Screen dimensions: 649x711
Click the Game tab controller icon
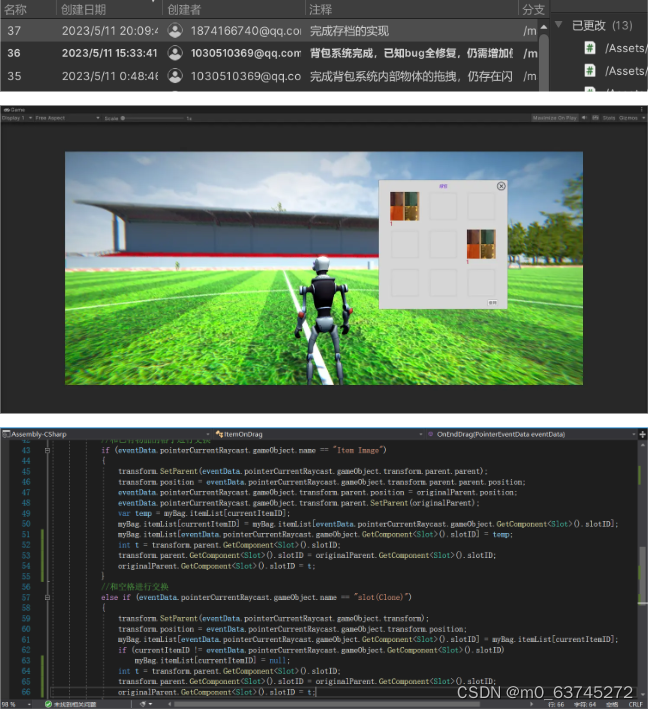[x=6, y=110]
